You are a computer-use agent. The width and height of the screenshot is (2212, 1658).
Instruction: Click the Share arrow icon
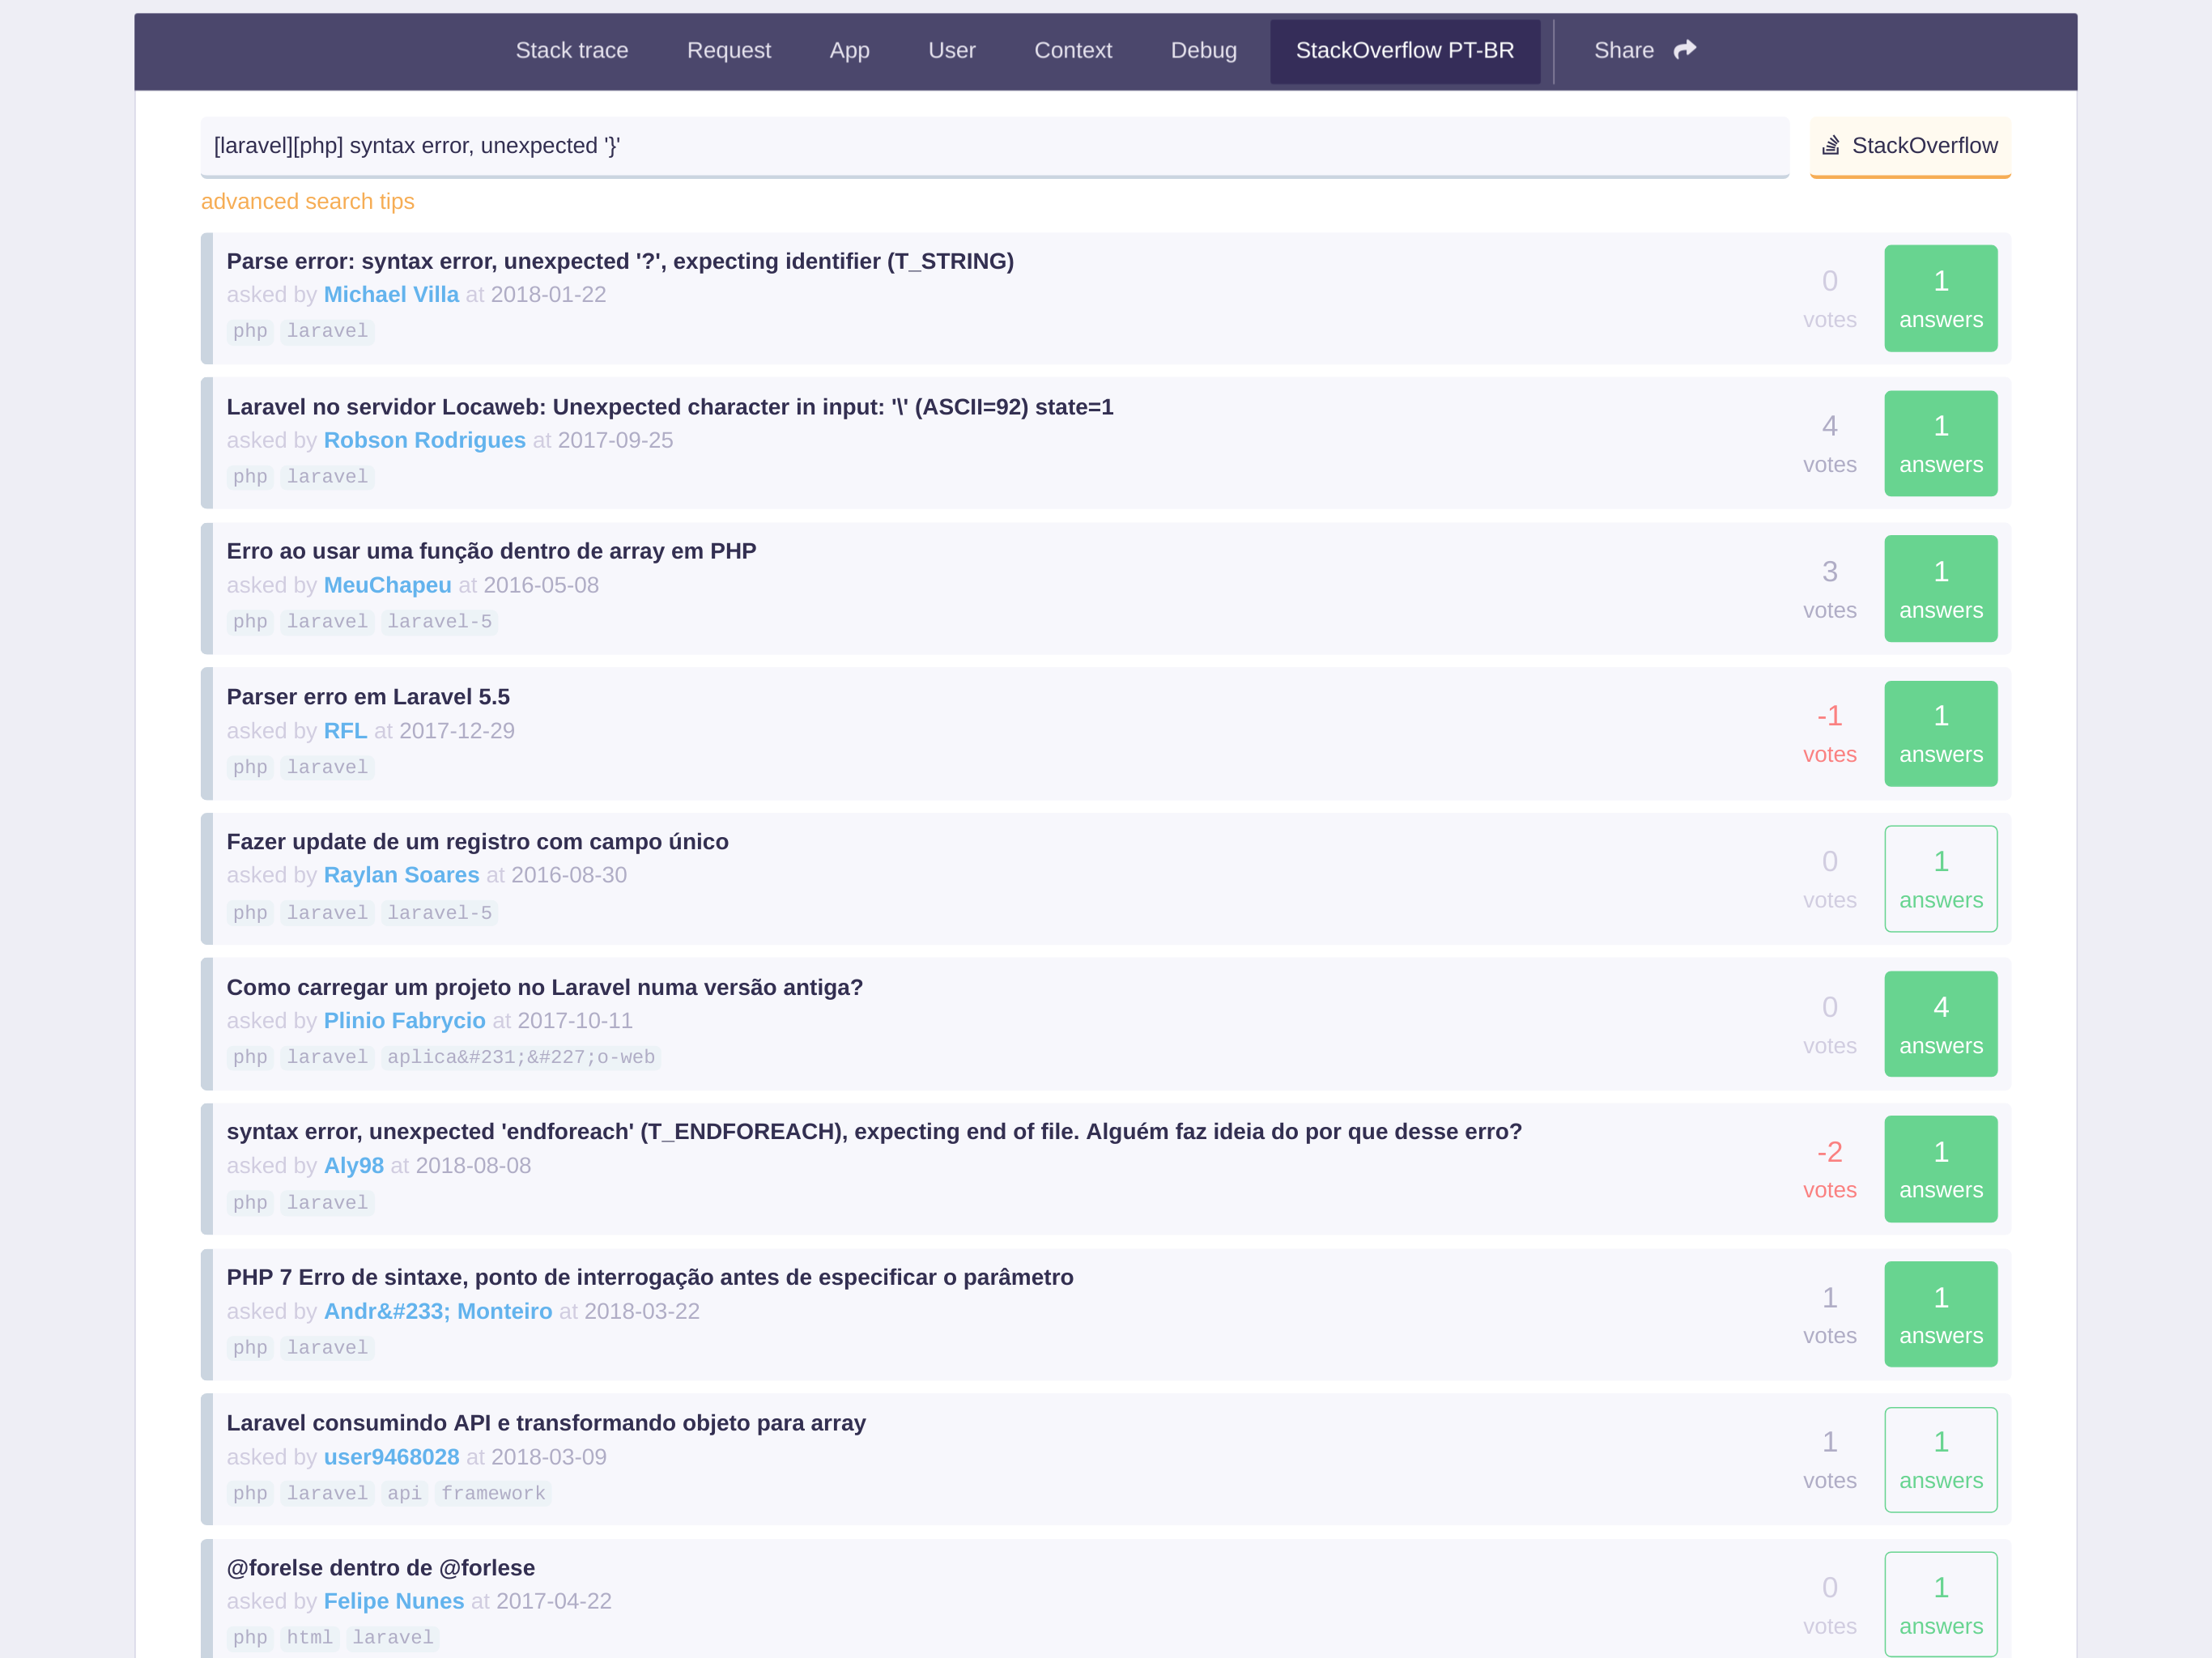coord(1685,49)
